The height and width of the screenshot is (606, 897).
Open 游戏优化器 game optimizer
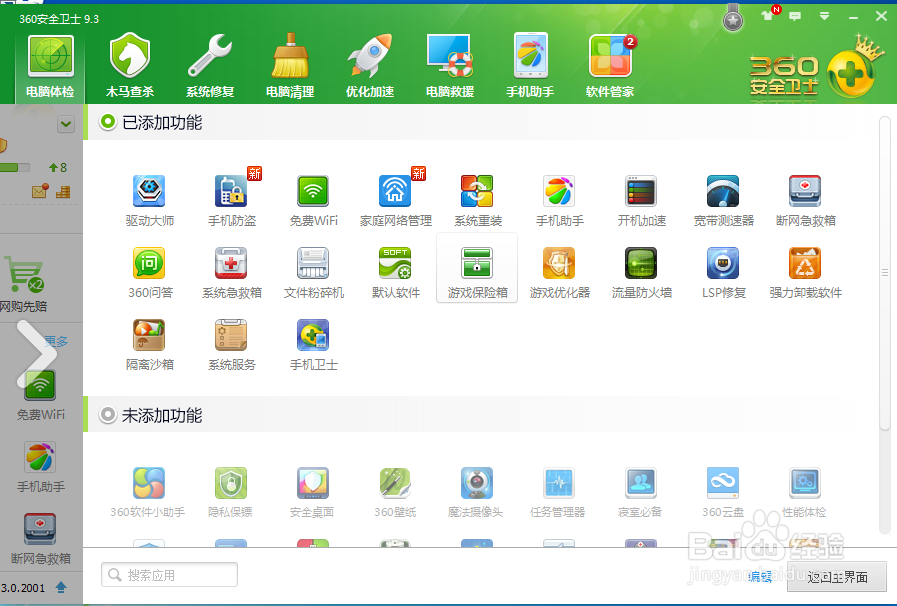(x=559, y=273)
